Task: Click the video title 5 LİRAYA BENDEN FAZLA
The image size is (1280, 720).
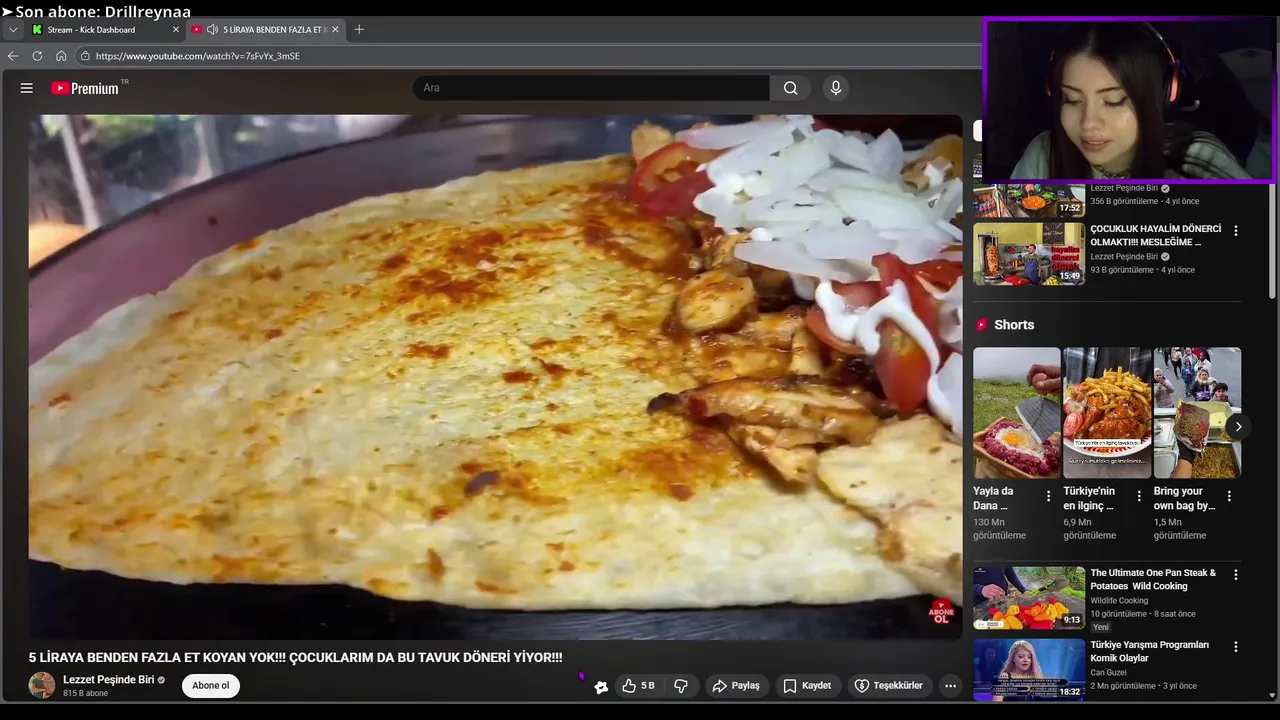Action: [295, 658]
